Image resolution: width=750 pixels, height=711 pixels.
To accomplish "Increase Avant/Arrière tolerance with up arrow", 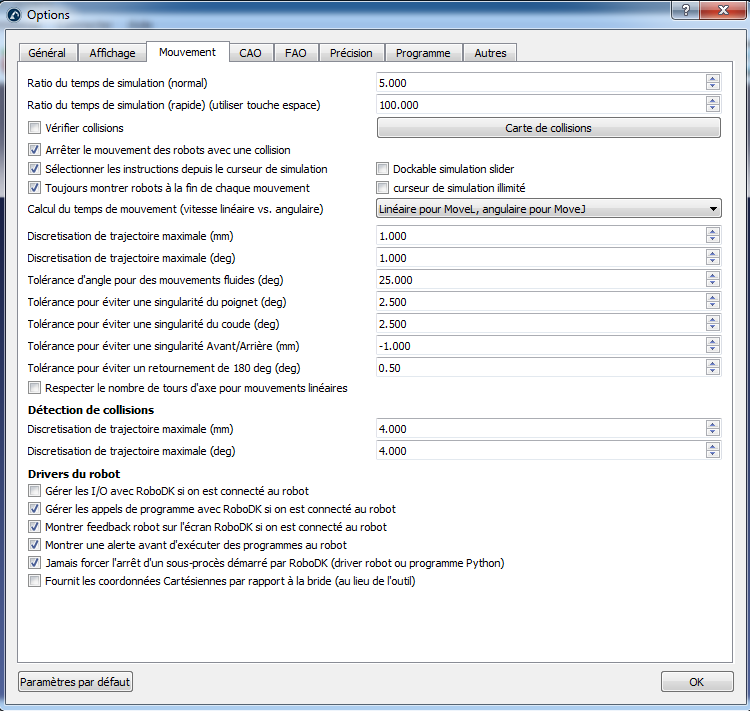I will pyautogui.click(x=713, y=342).
